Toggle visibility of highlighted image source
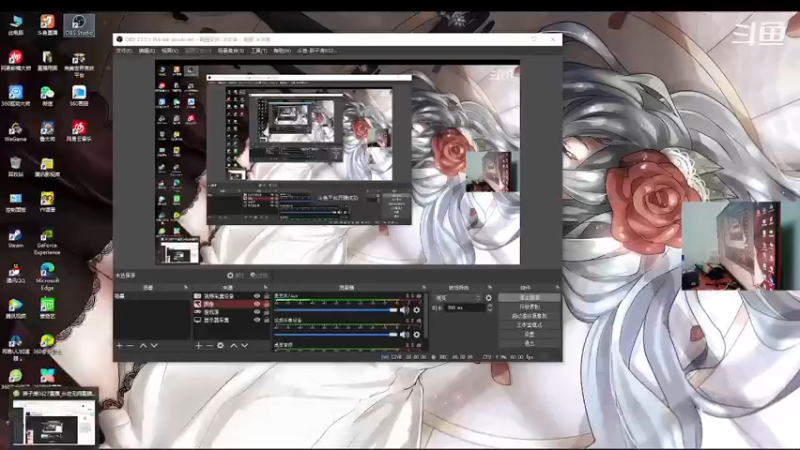 click(x=257, y=304)
